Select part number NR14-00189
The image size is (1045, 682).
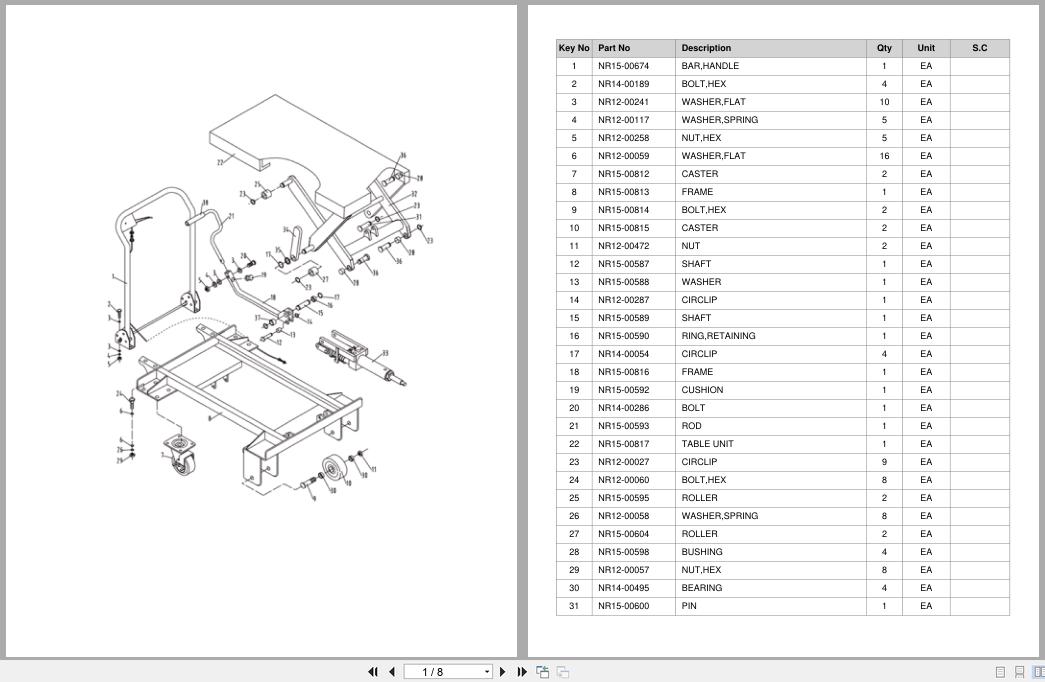point(623,84)
